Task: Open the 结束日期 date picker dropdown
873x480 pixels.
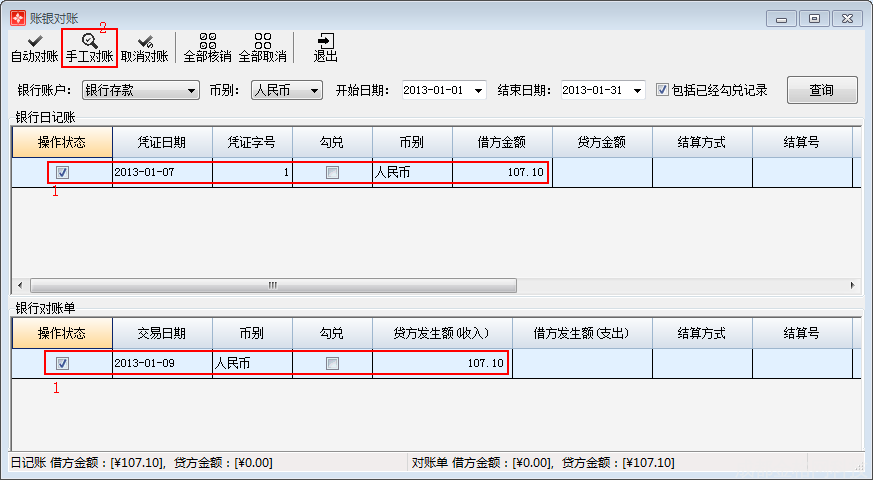Action: [638, 91]
